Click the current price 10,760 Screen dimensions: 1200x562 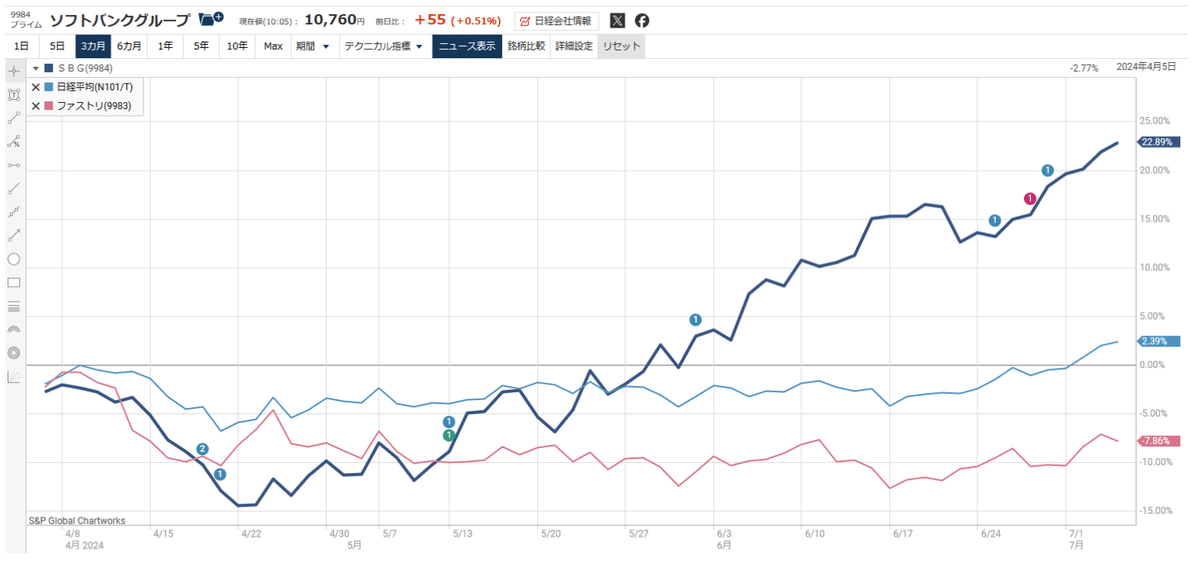(x=333, y=19)
